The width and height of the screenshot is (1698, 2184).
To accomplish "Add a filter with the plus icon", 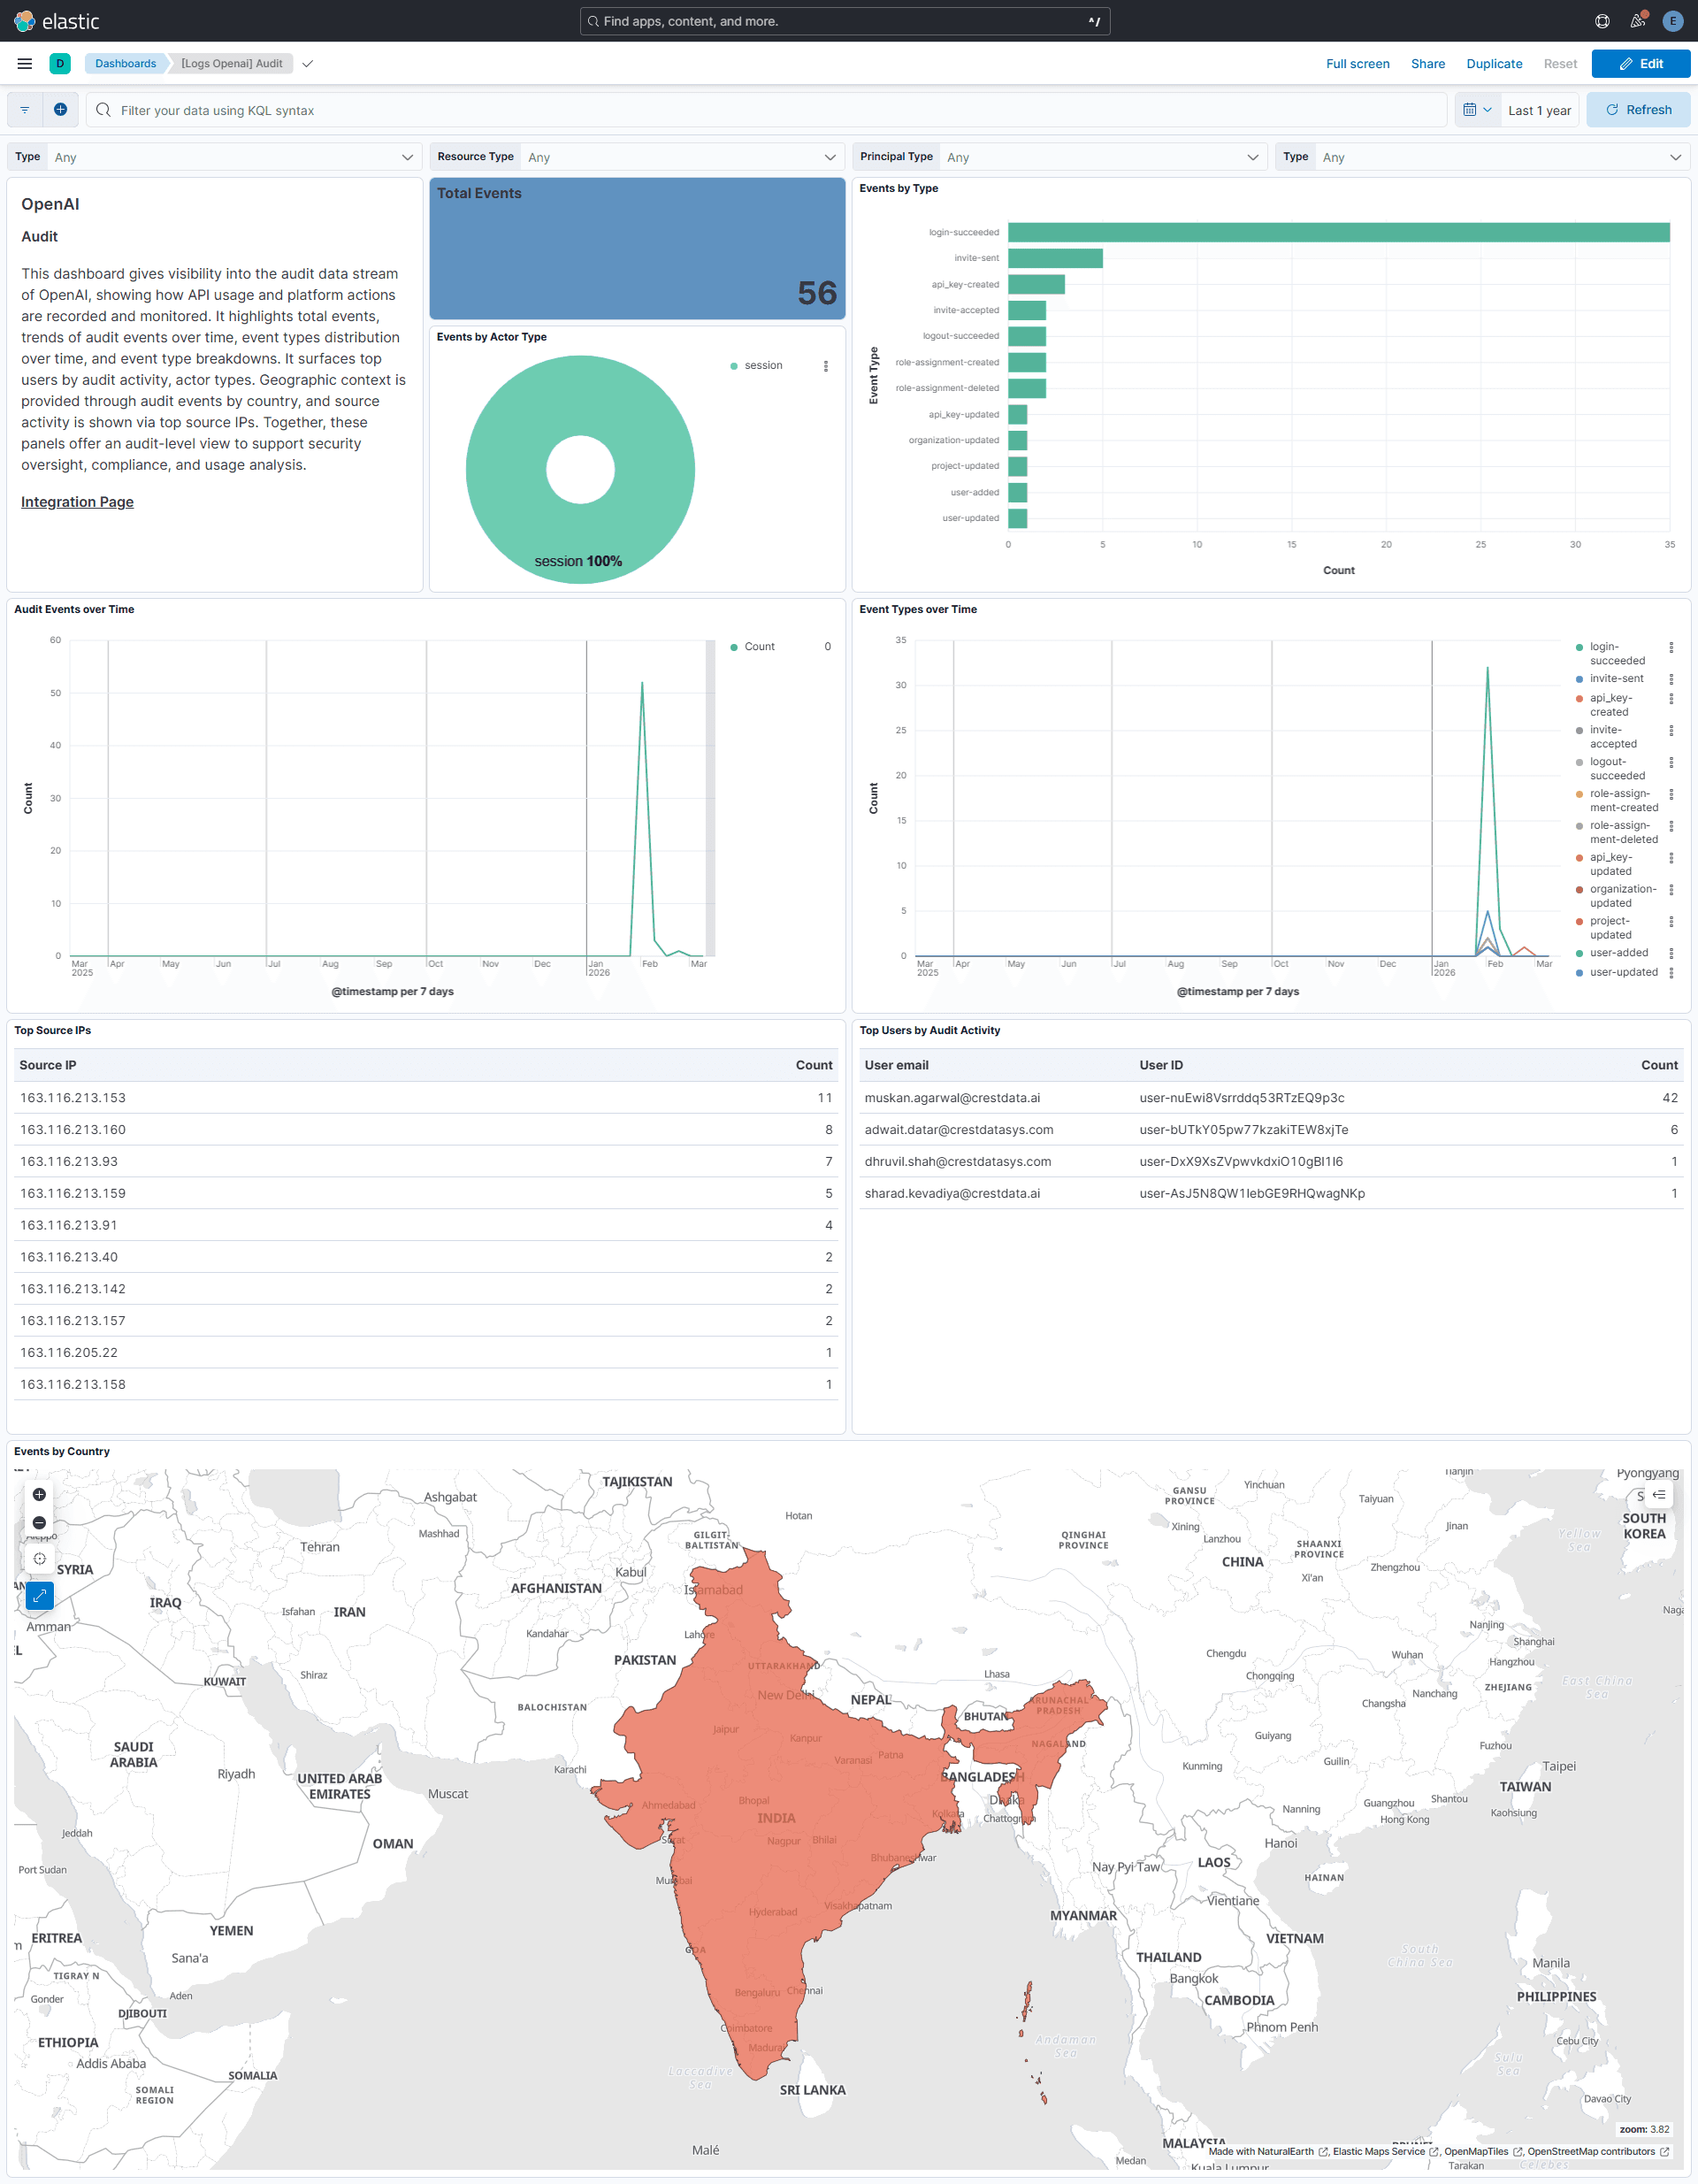I will [x=60, y=110].
